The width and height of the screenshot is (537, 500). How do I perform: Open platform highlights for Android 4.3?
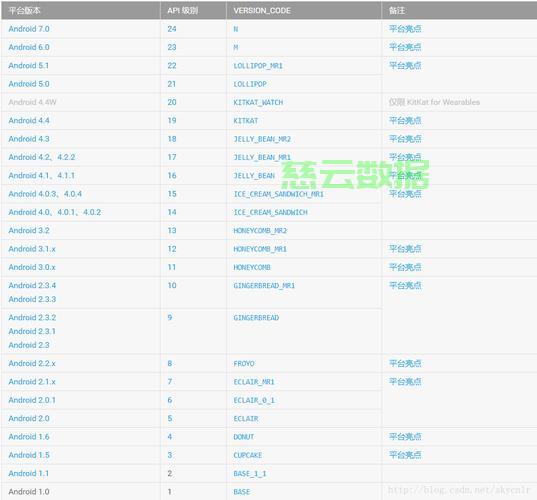tap(405, 139)
